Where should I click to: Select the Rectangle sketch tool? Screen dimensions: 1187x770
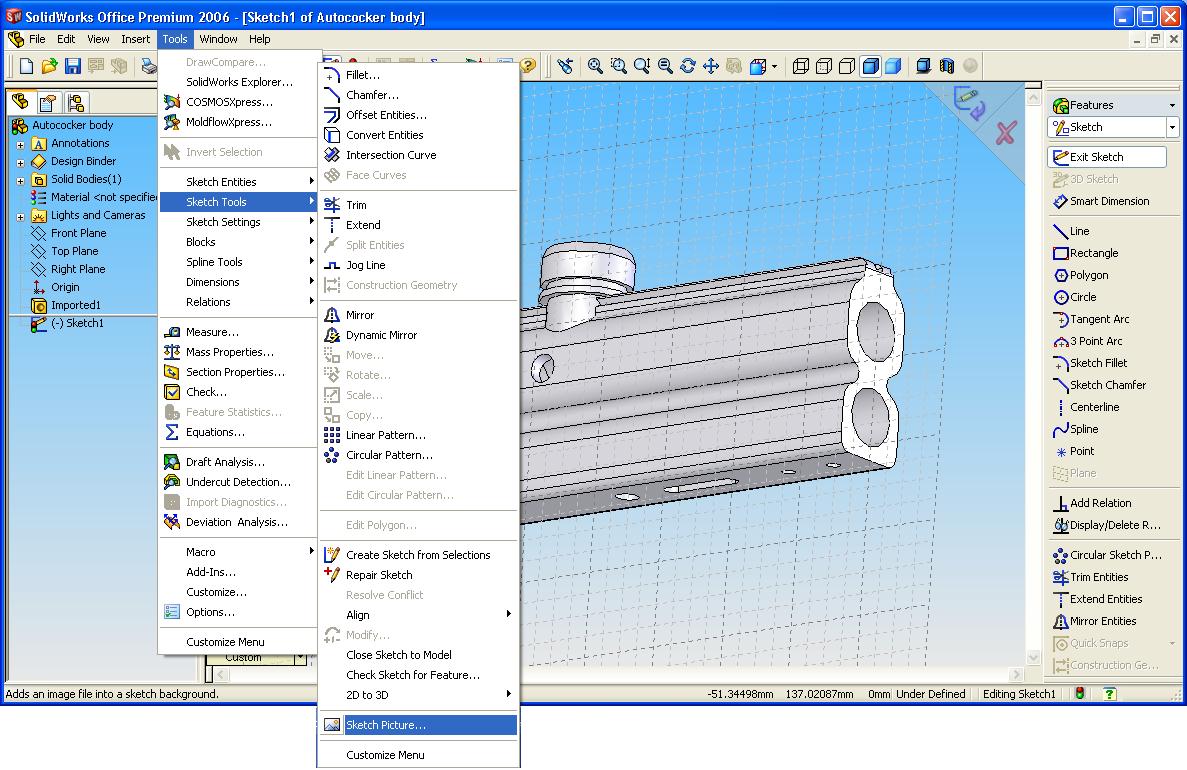click(x=1086, y=253)
